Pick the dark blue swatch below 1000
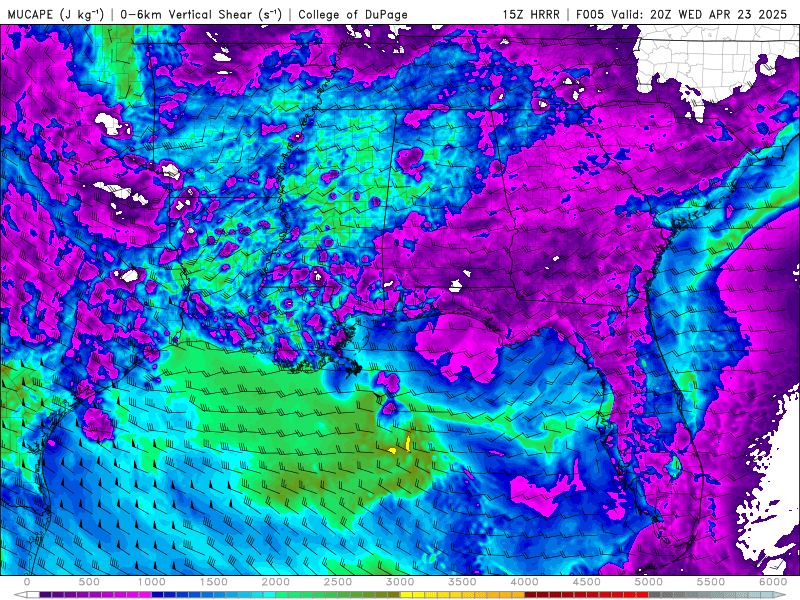800x600 pixels. click(x=158, y=594)
